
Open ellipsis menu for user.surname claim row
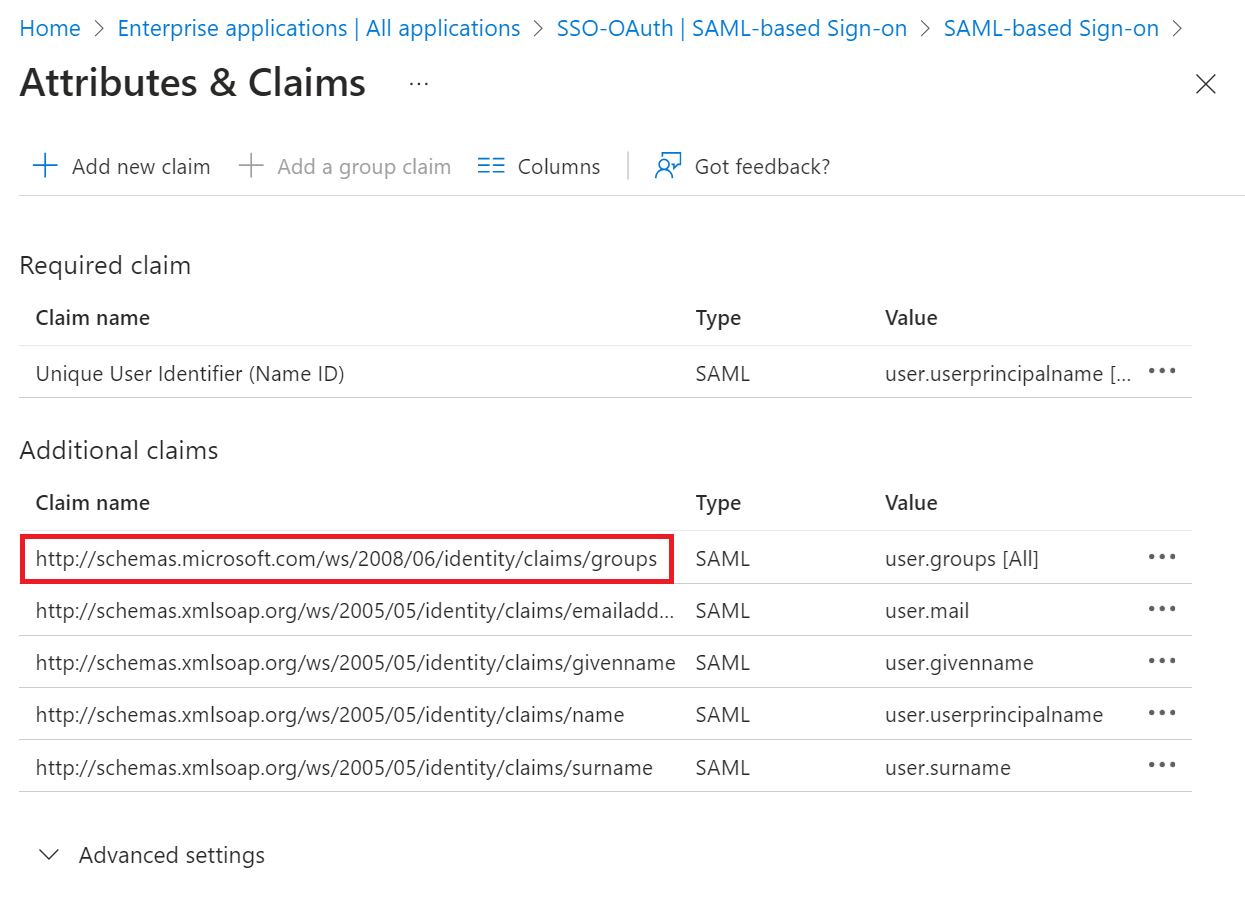[1161, 765]
